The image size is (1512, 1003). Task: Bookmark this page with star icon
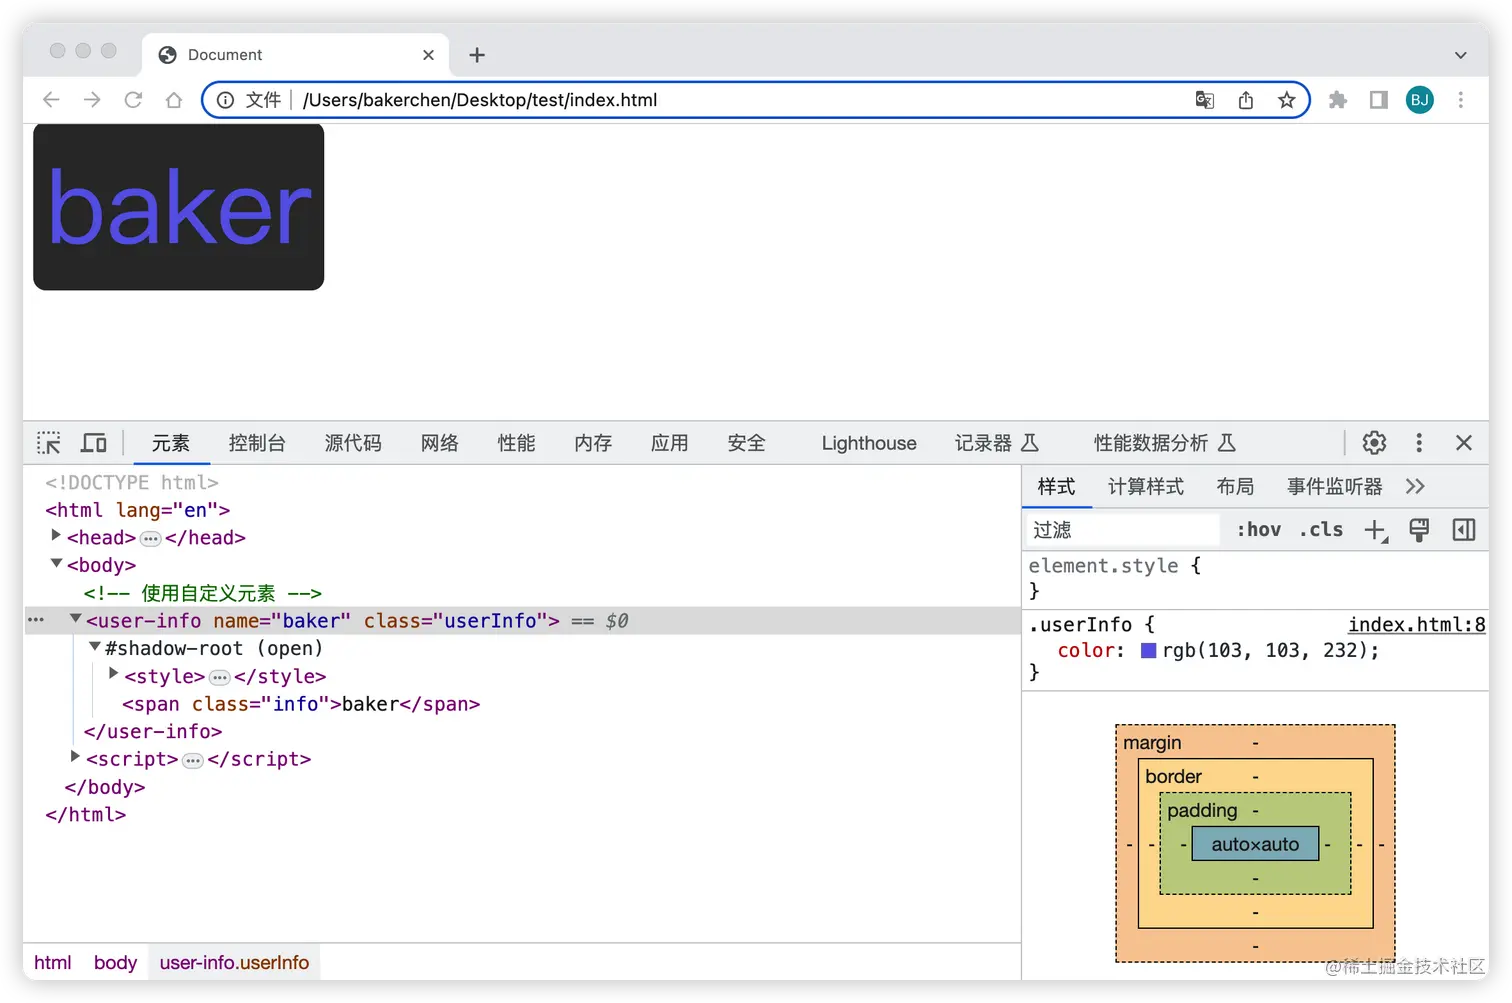coord(1287,100)
